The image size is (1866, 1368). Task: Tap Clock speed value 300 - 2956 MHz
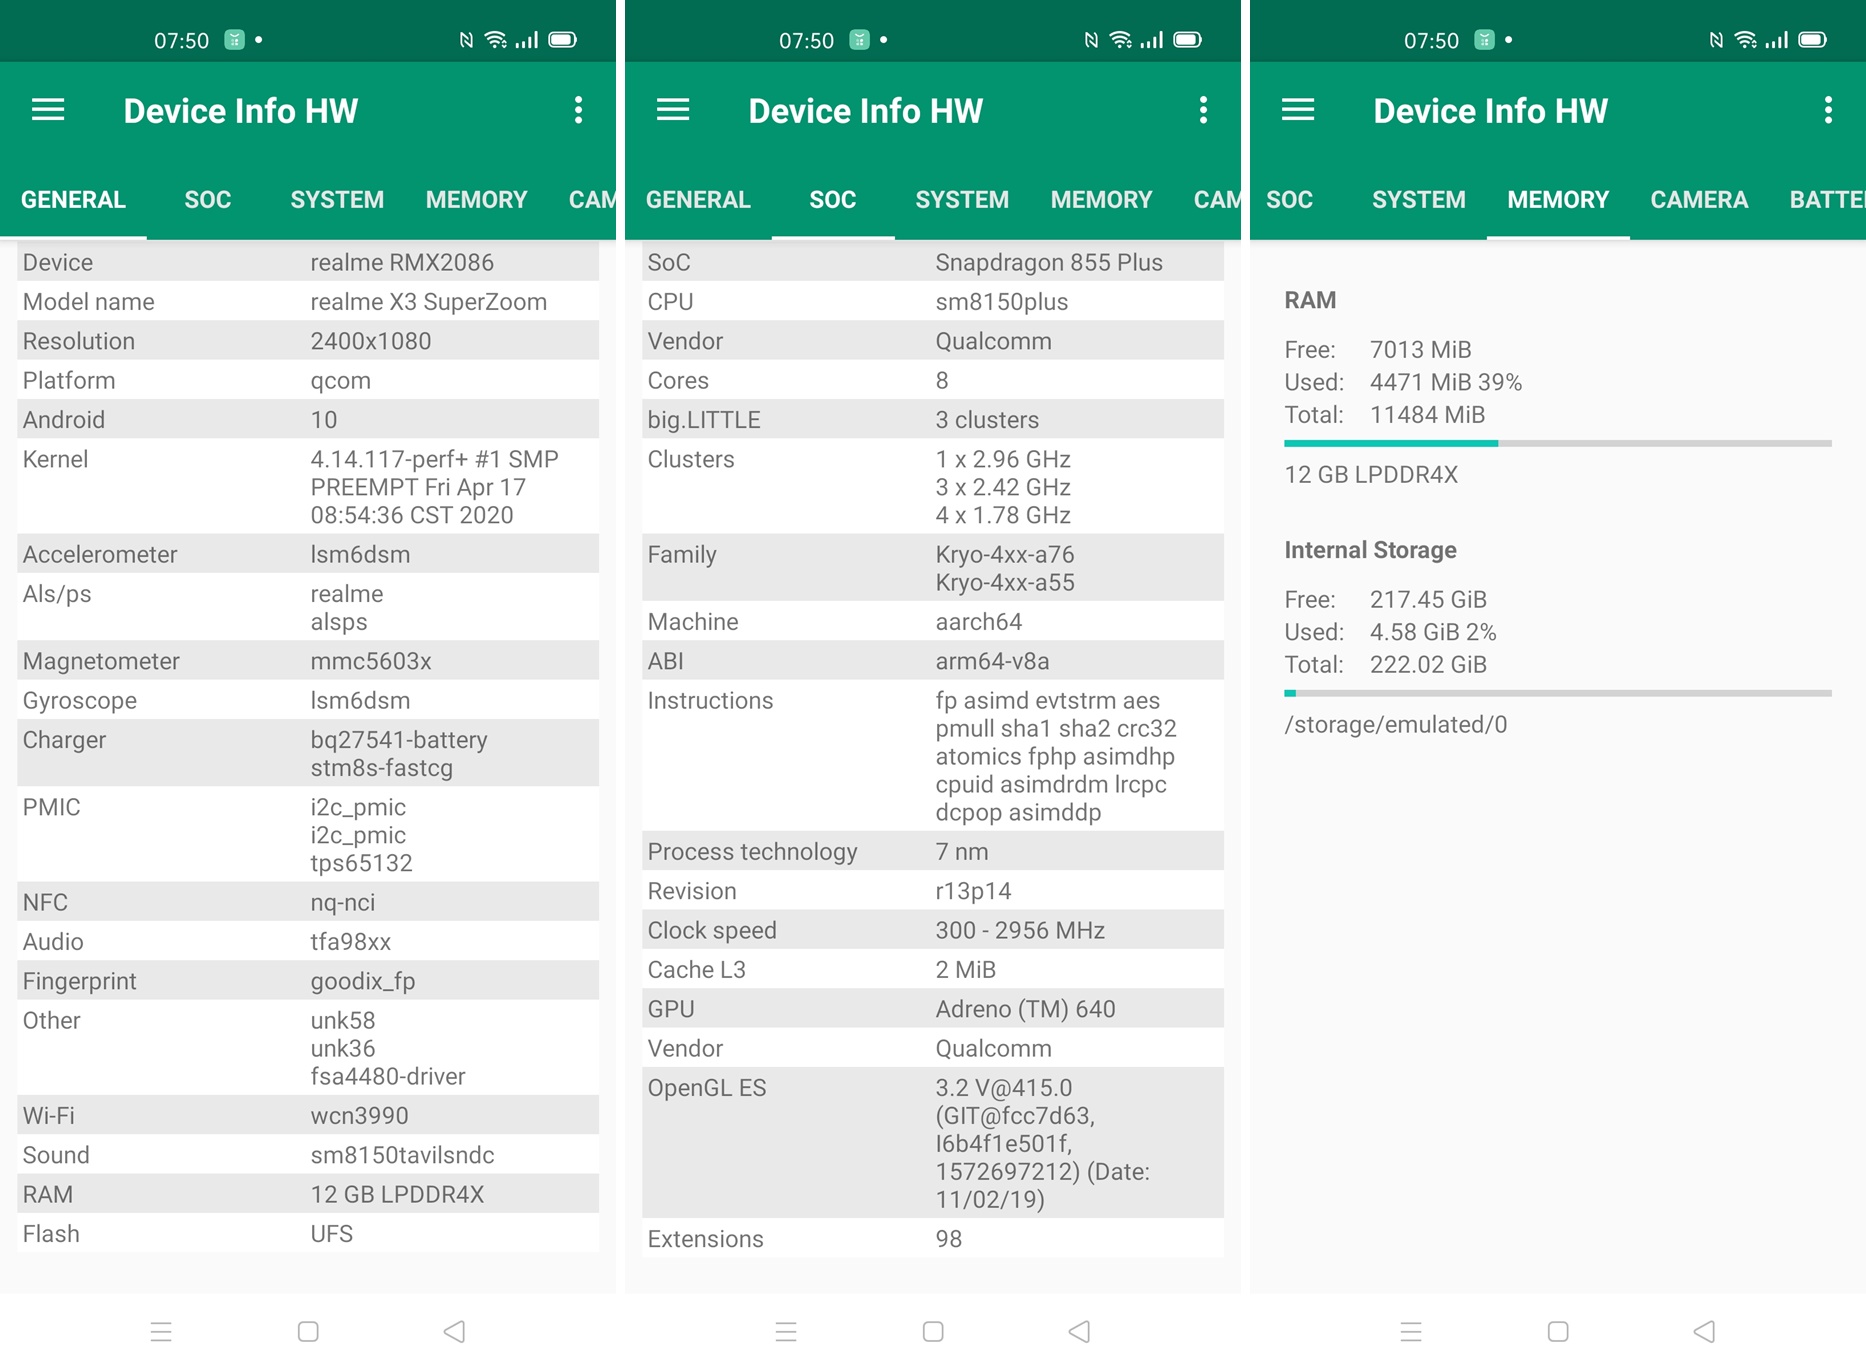[1020, 930]
